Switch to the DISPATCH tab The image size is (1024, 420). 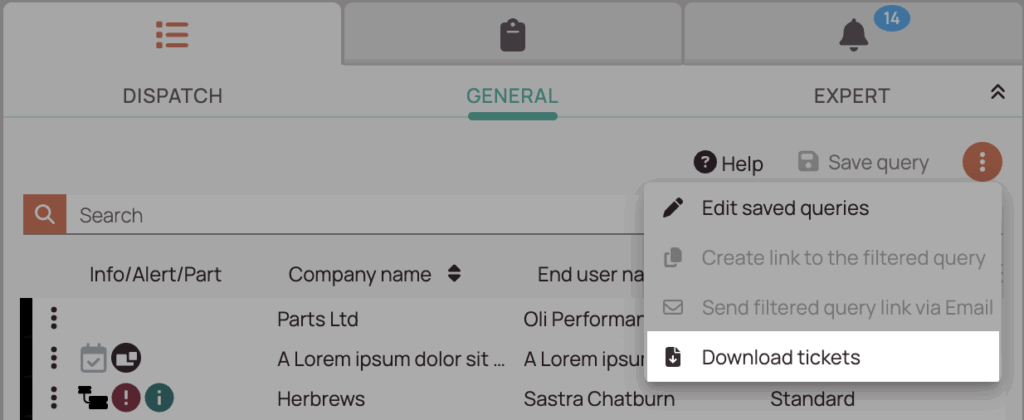(x=172, y=96)
